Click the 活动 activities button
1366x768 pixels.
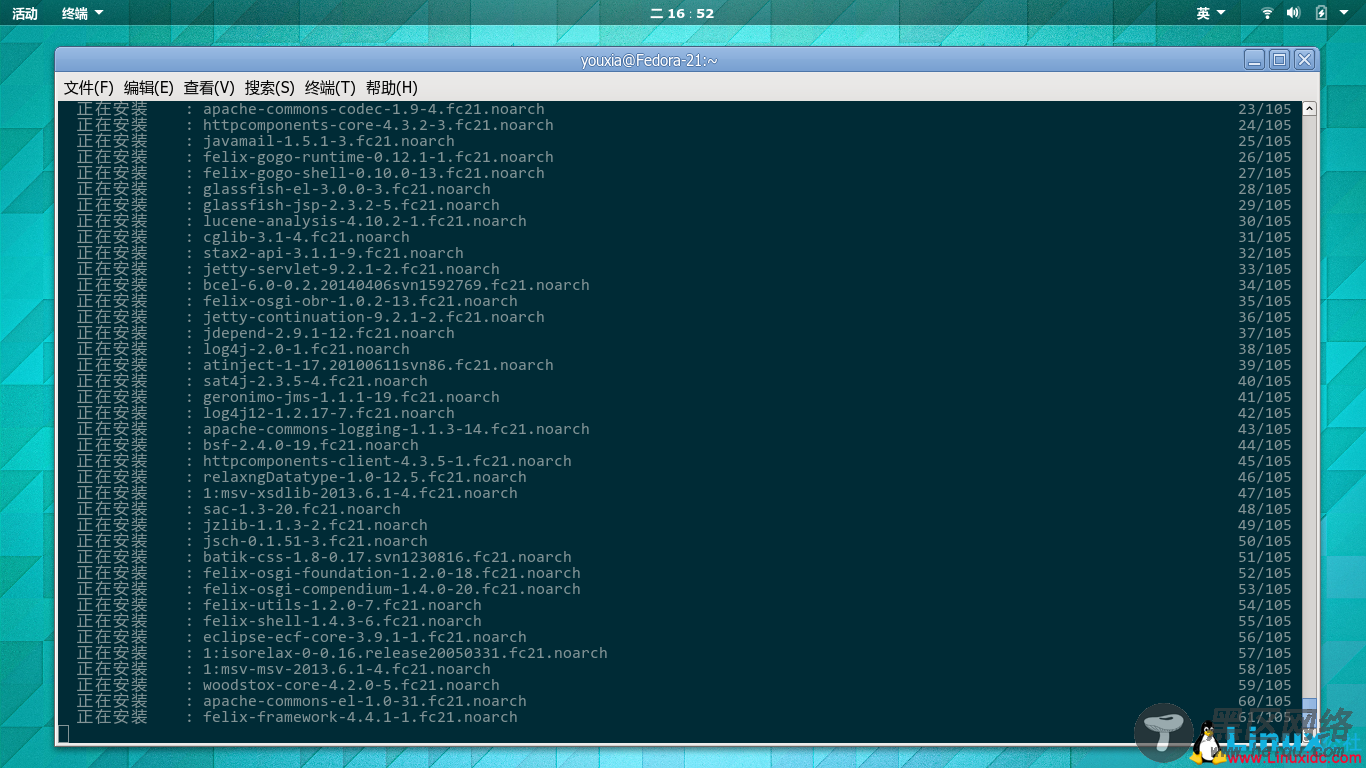pyautogui.click(x=25, y=13)
